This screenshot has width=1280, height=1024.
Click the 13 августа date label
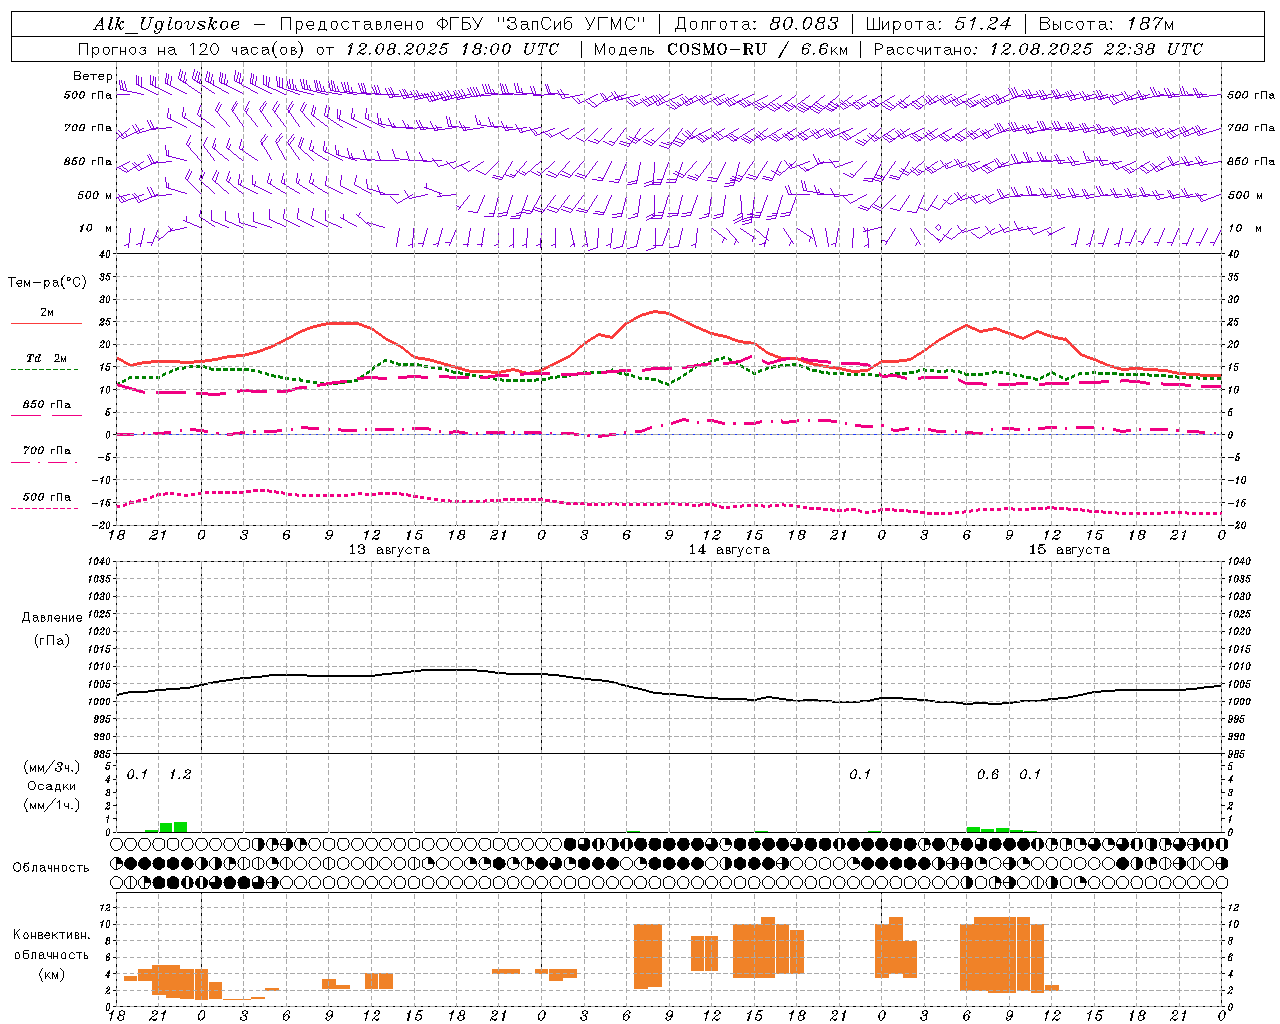[388, 550]
